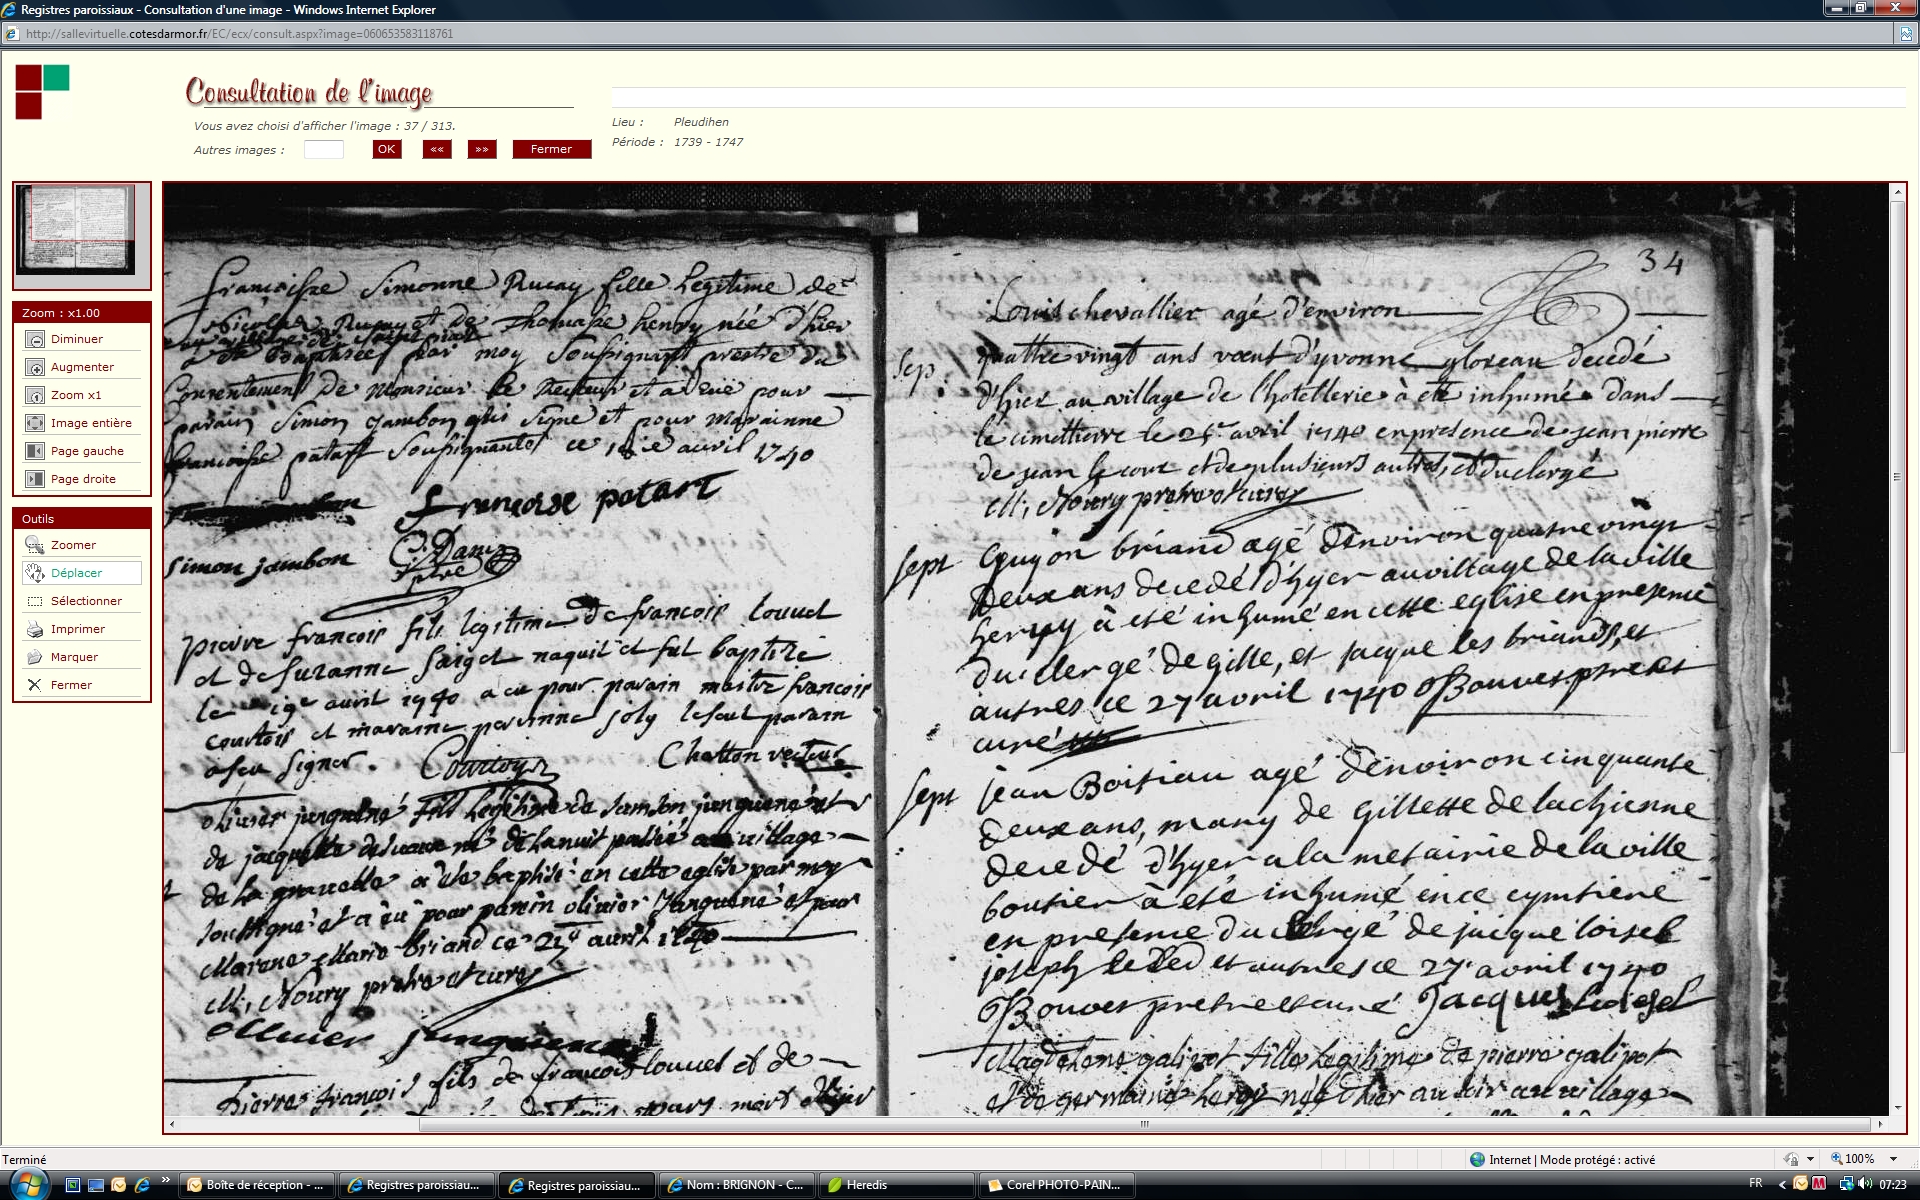
Task: Reset zoom with Zoom x1 icon
Action: tap(35, 396)
